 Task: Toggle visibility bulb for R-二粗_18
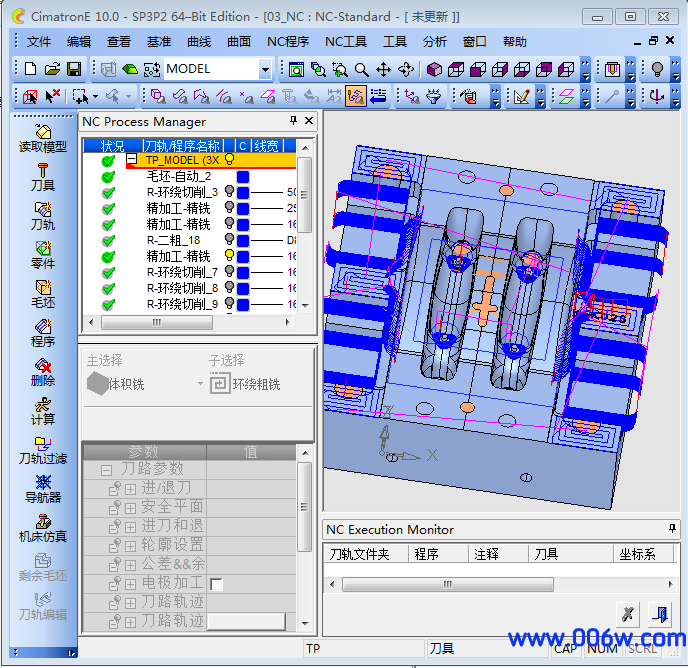pos(229,239)
